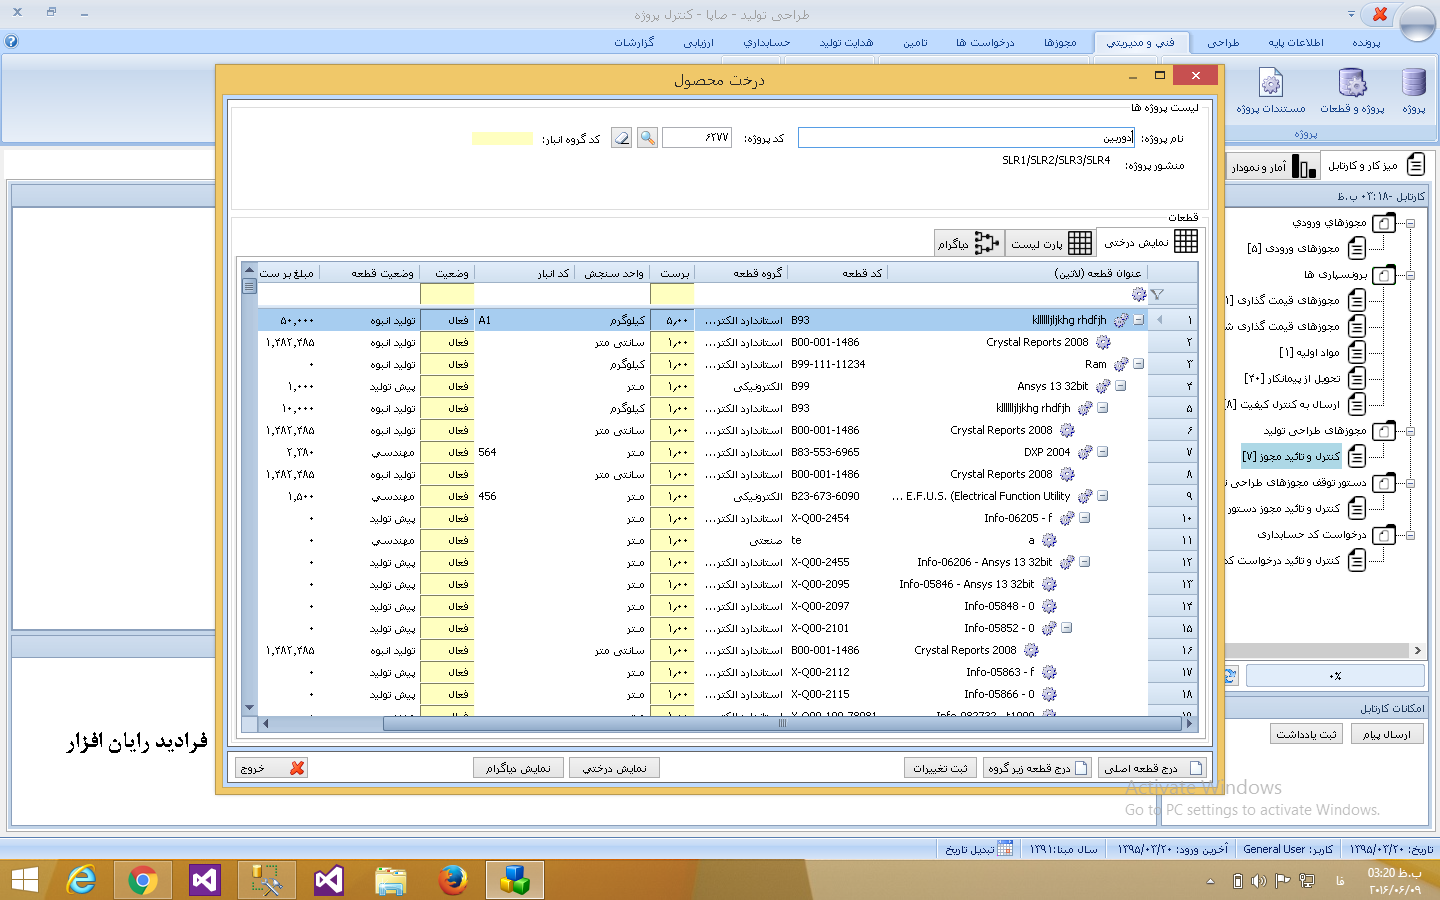Image resolution: width=1440 pixels, height=900 pixels.
Task: Switch to the دیاگرام tab
Action: (x=968, y=243)
